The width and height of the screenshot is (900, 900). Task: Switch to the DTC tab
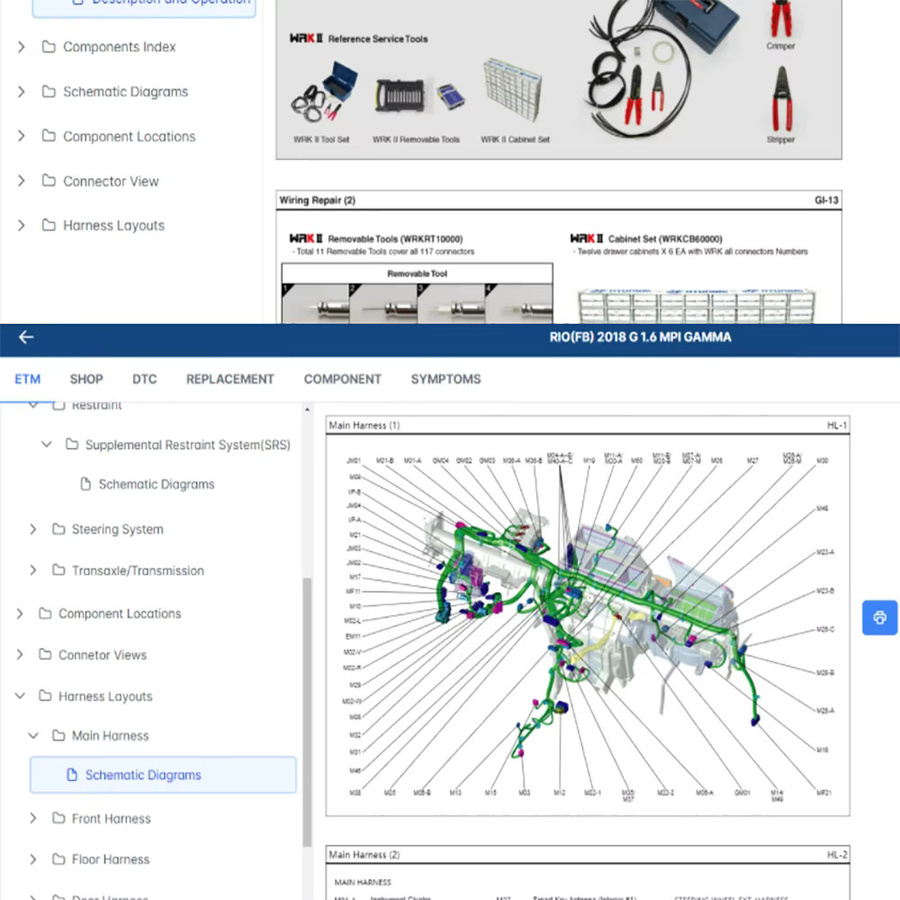pos(145,379)
